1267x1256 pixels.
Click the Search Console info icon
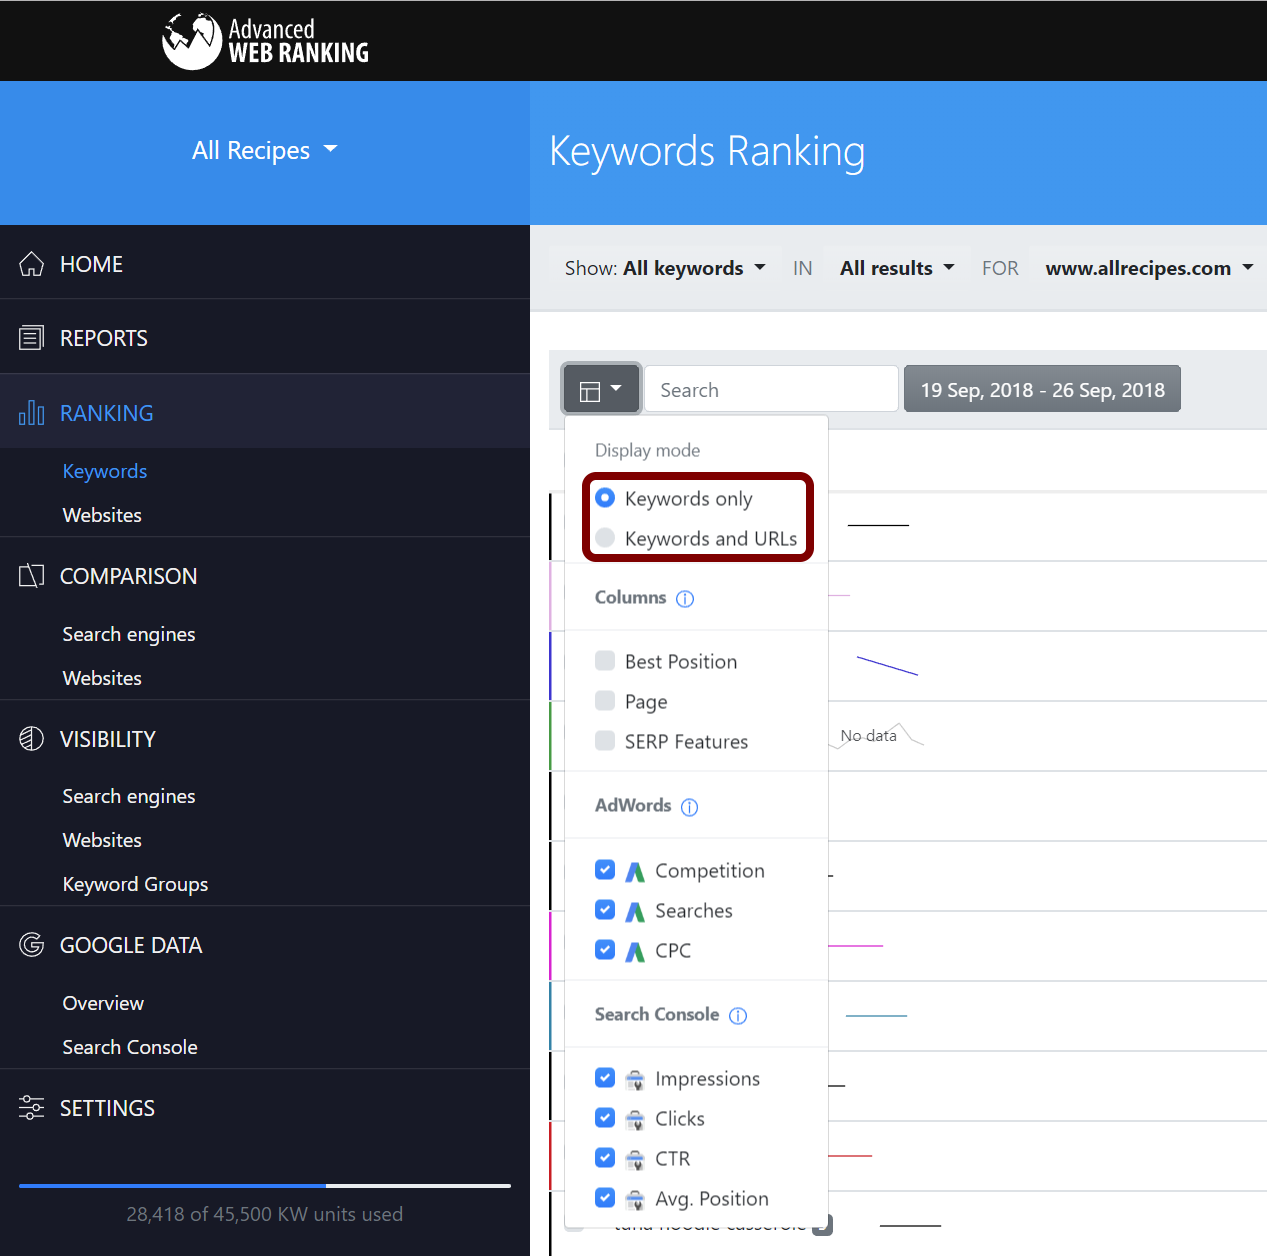738,1016
